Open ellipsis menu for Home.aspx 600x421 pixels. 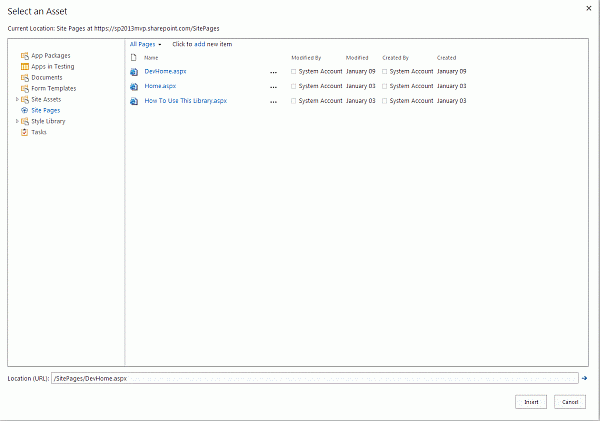click(x=273, y=87)
